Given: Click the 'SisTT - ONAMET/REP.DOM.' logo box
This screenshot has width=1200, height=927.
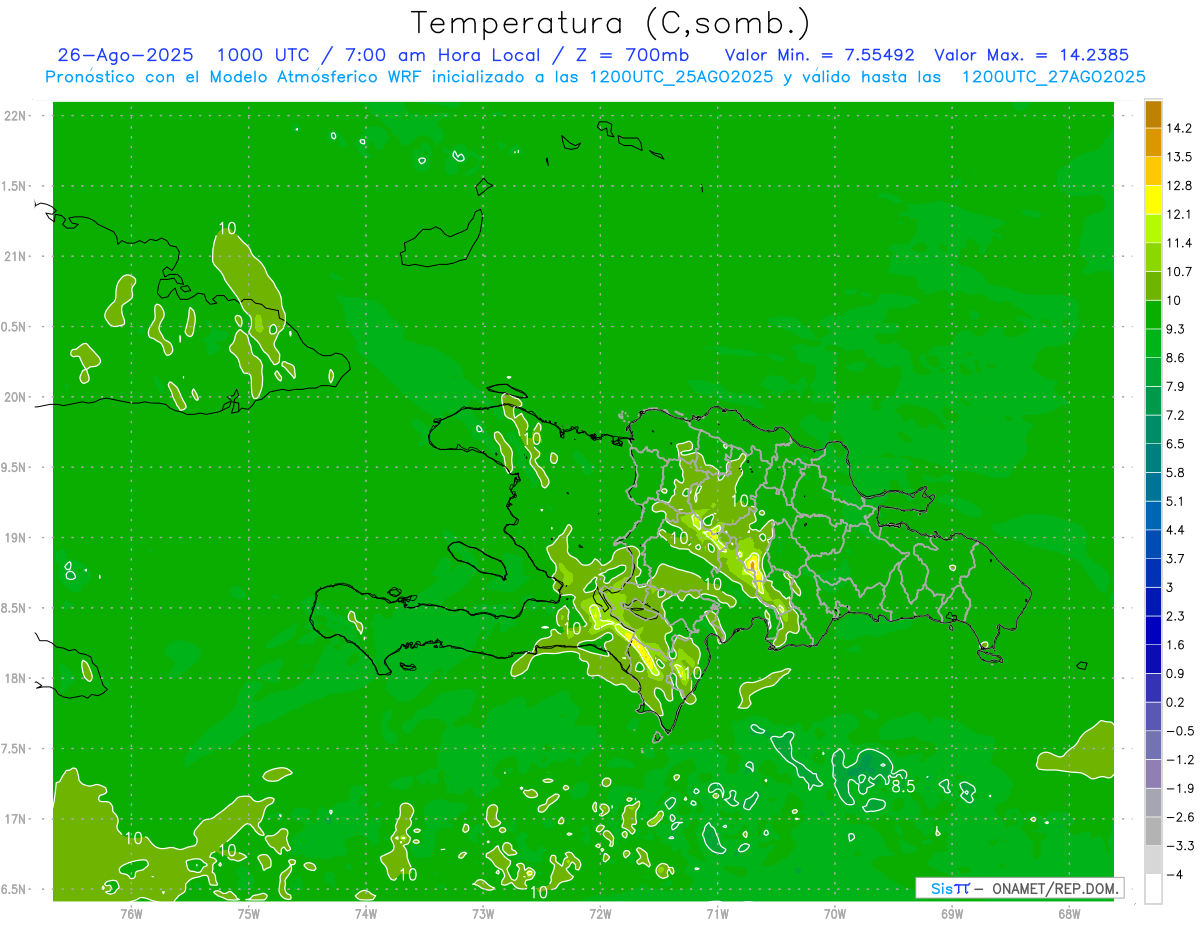Looking at the screenshot, I should point(1019,888).
